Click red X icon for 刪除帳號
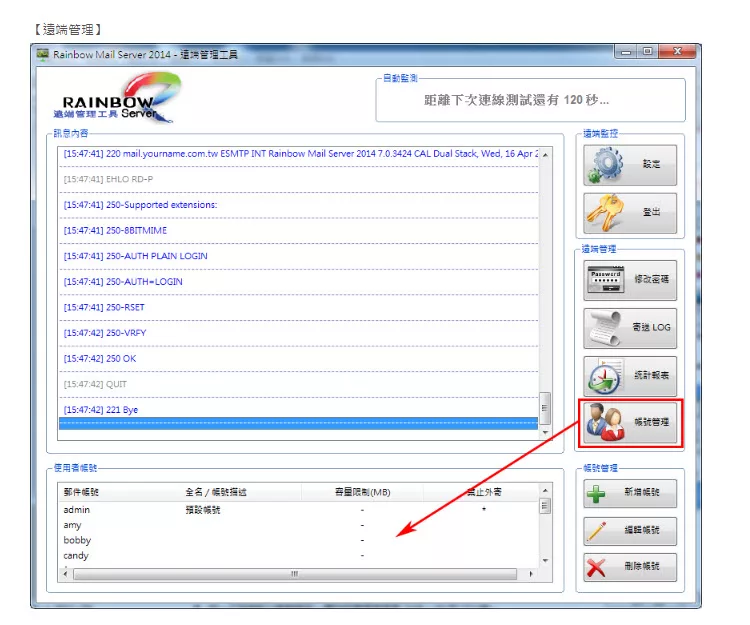750x625 pixels. [x=598, y=568]
